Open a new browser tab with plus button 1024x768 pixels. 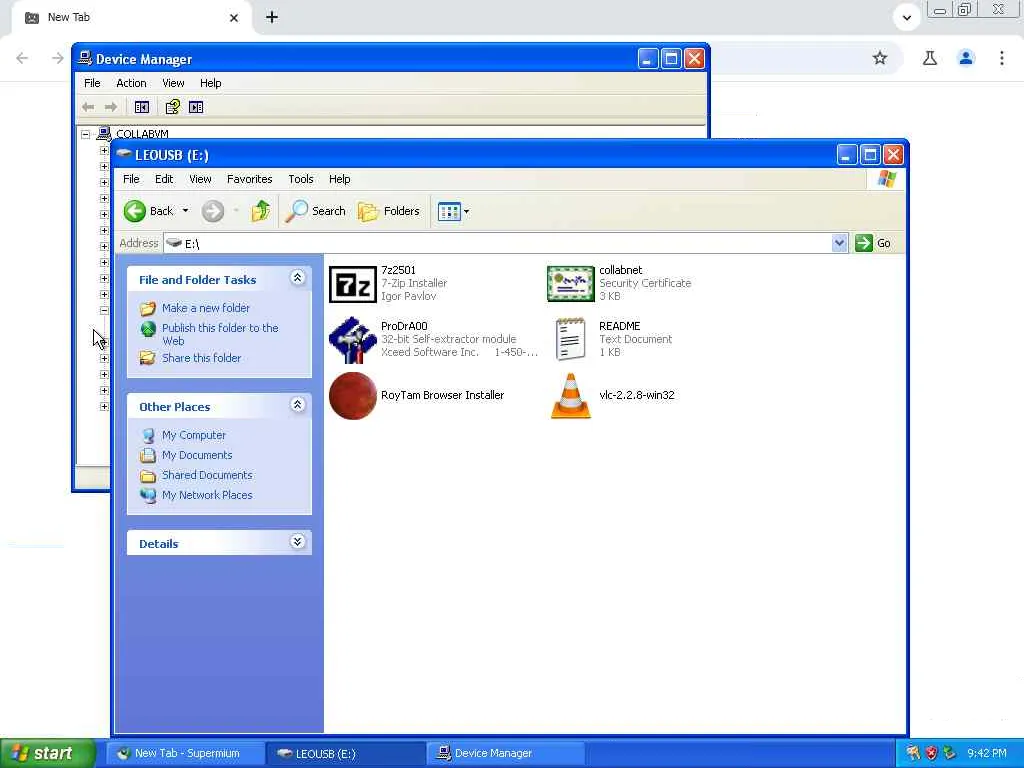point(272,17)
